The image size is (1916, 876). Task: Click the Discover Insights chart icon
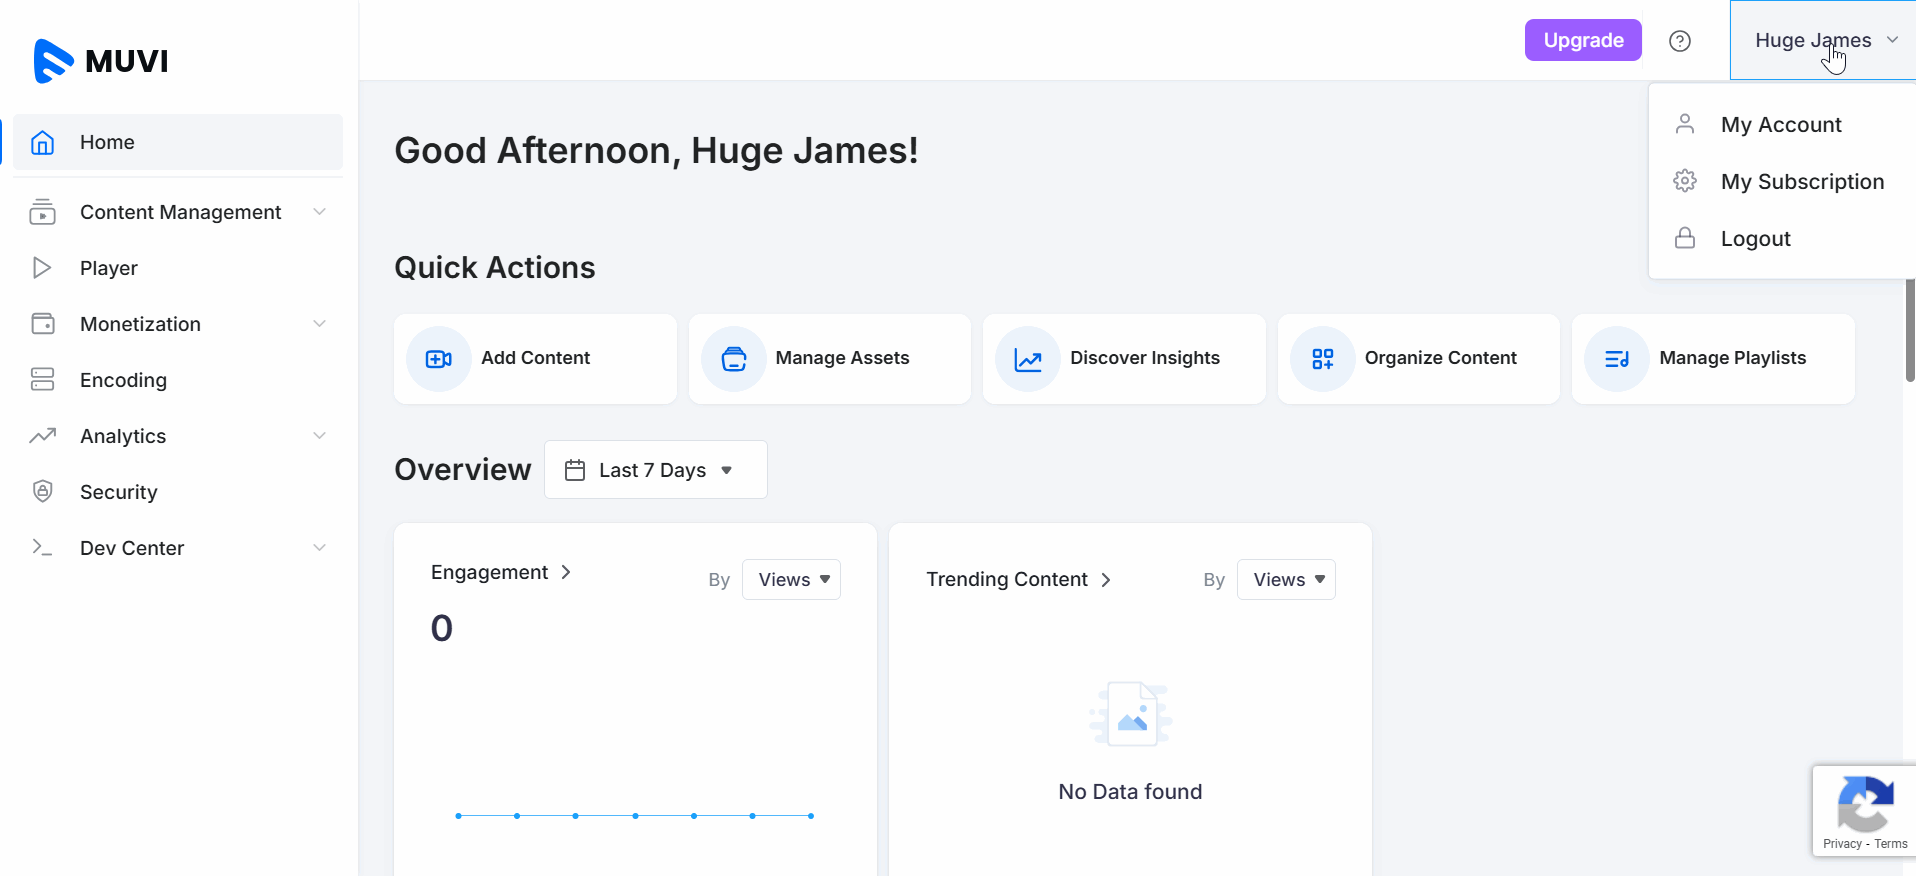[1028, 359]
